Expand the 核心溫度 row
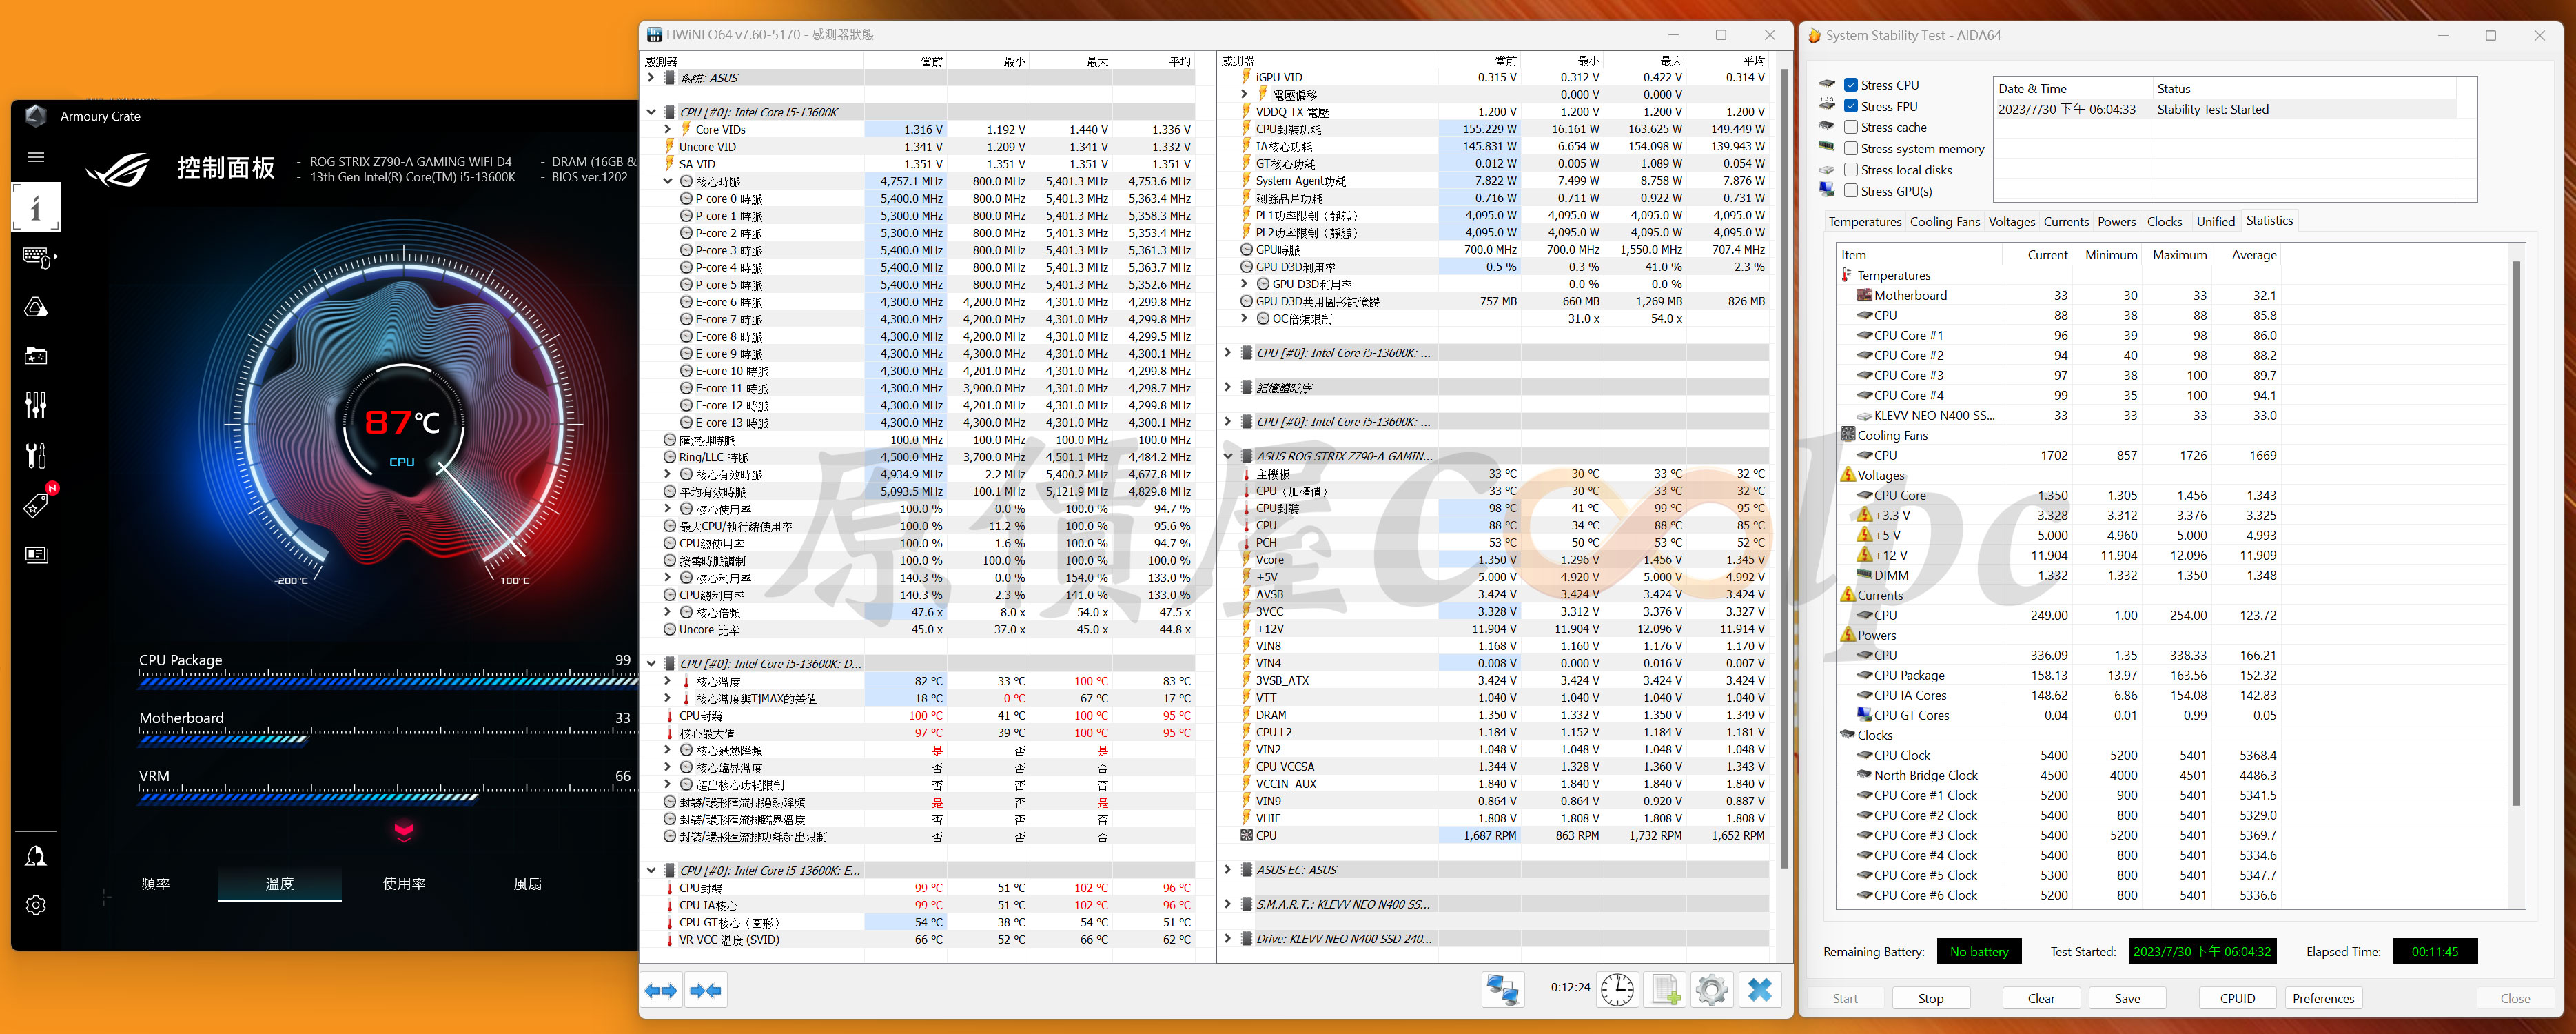This screenshot has width=2576, height=1034. (668, 681)
